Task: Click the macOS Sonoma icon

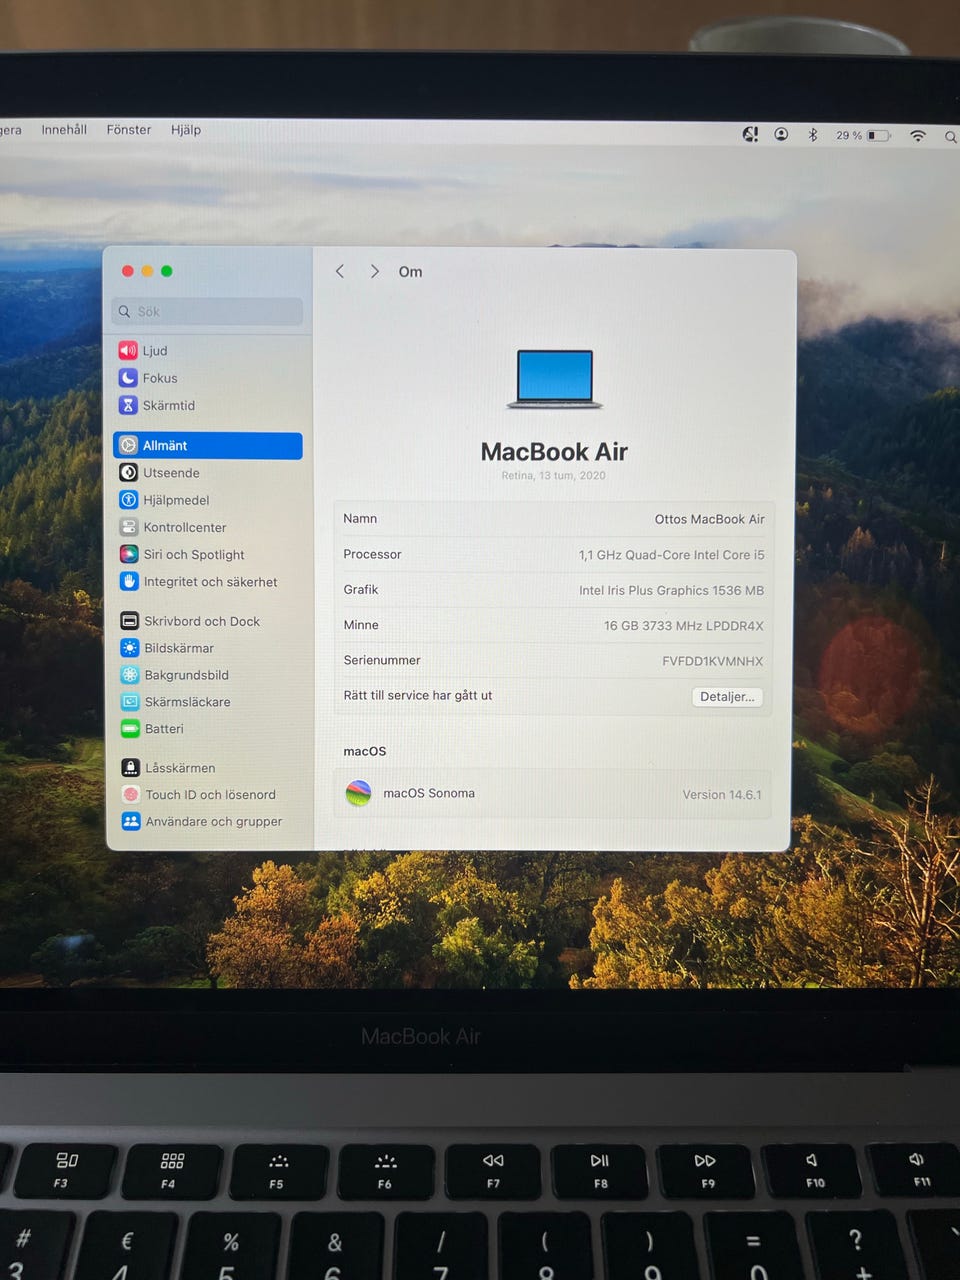Action: [x=358, y=794]
